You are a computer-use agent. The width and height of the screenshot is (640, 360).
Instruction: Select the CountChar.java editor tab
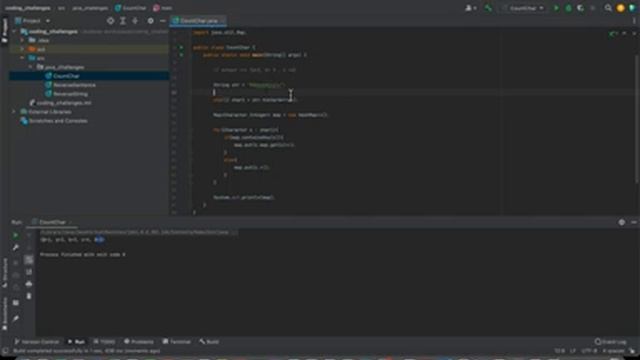[x=198, y=20]
